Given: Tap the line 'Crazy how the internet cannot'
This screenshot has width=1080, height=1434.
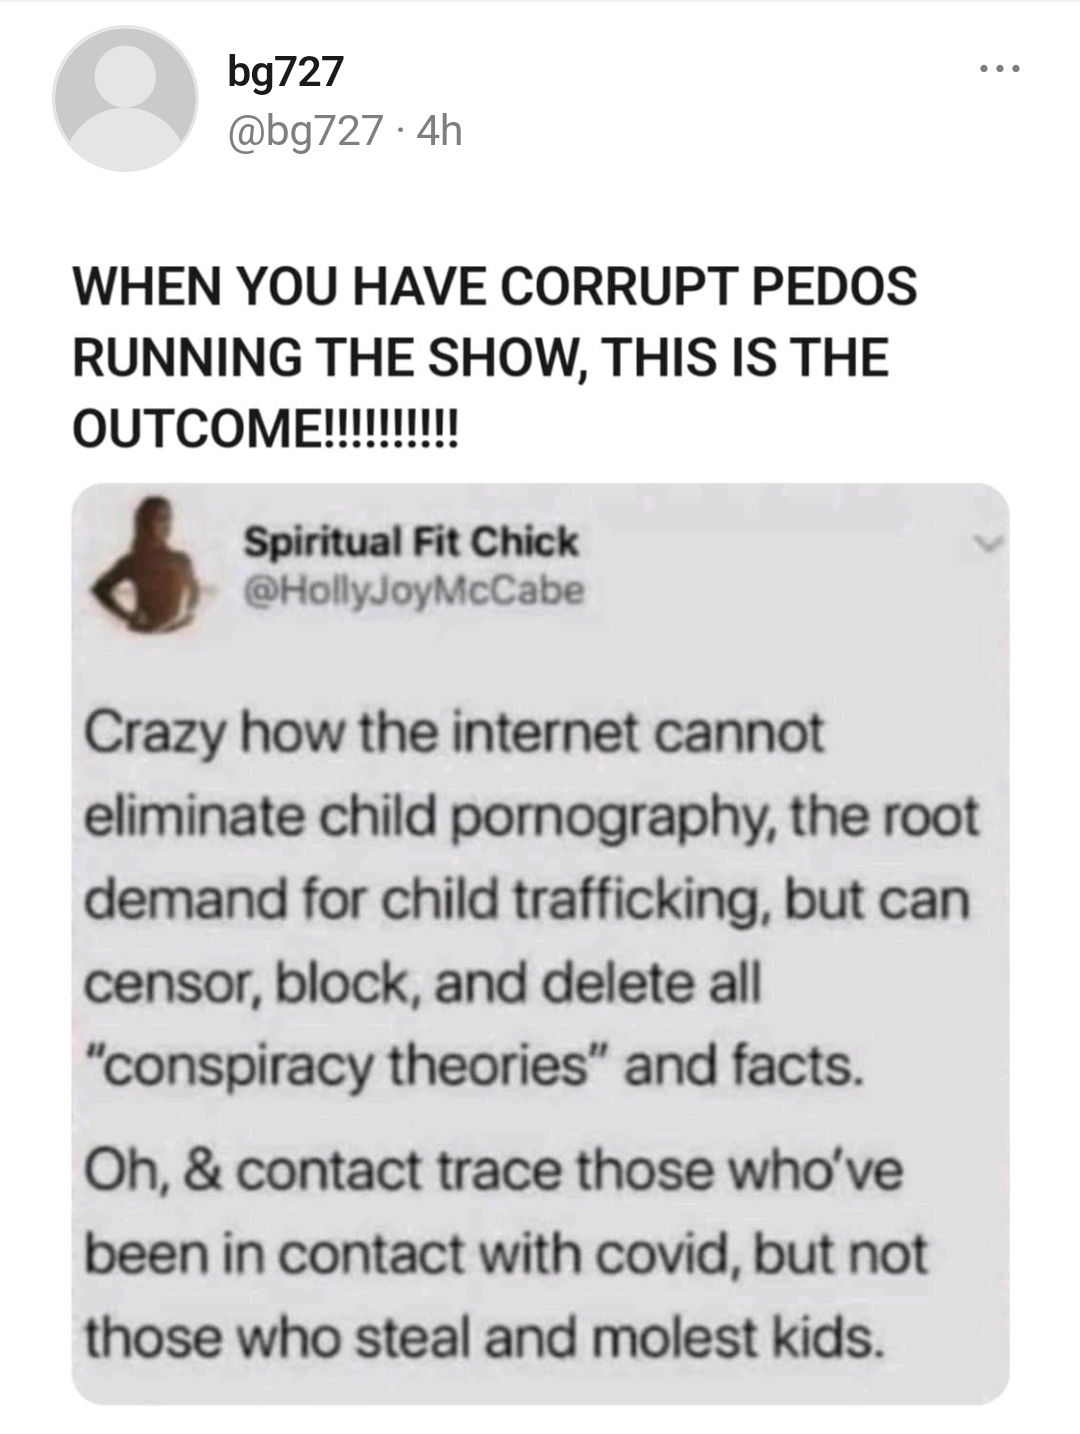Looking at the screenshot, I should (455, 734).
